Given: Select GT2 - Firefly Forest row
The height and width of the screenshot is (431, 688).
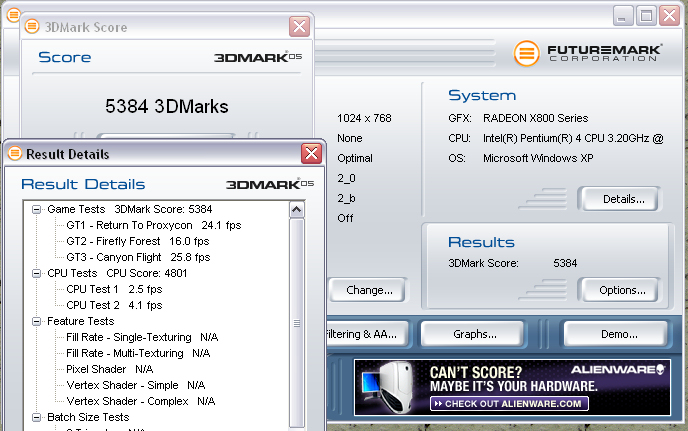Looking at the screenshot, I should click(x=138, y=241).
